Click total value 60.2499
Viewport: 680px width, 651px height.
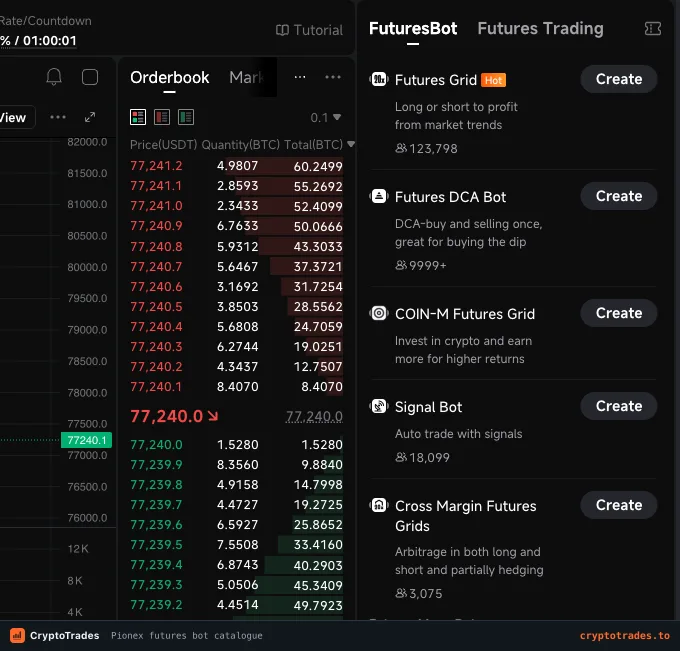tap(318, 166)
